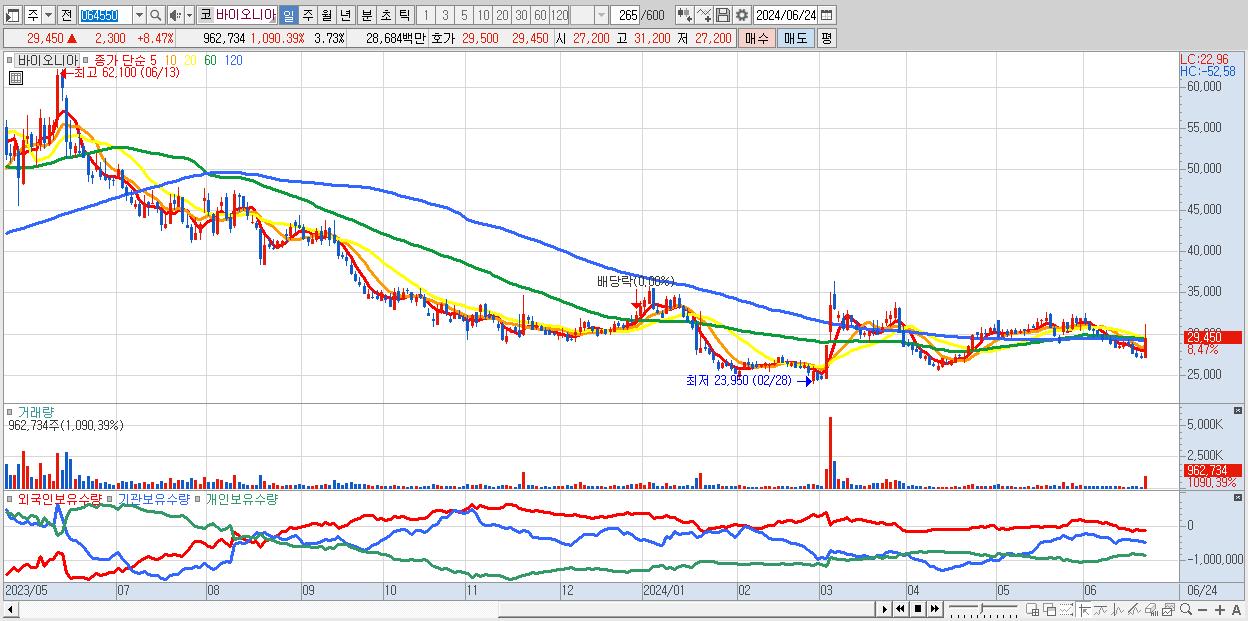Image resolution: width=1248 pixels, height=621 pixels.
Task: Switch to weekly 주 chart period
Action: click(x=308, y=16)
